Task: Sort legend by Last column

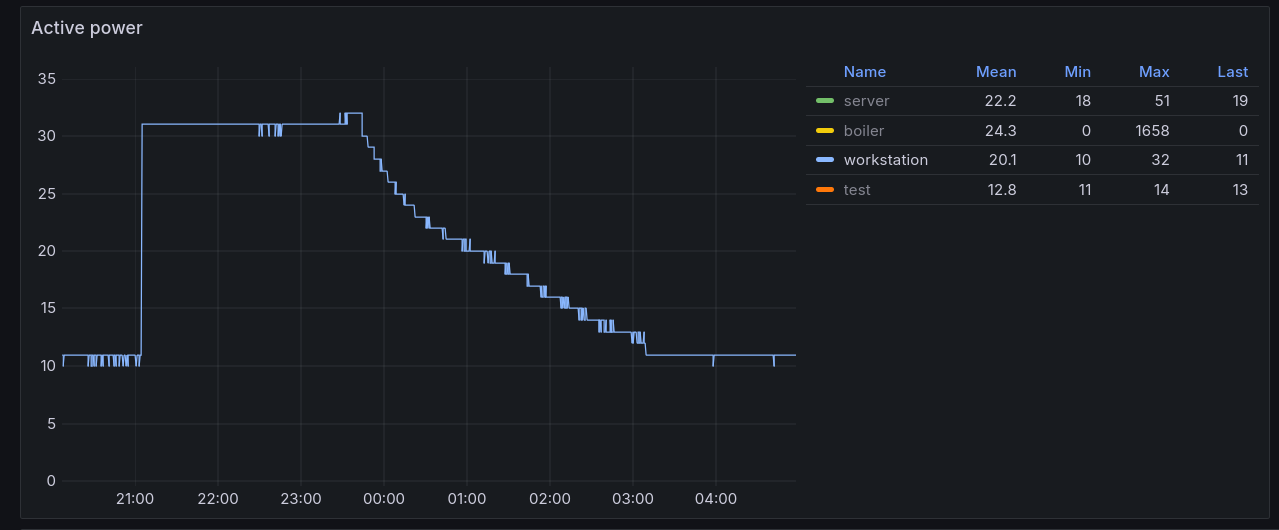Action: 1232,72
